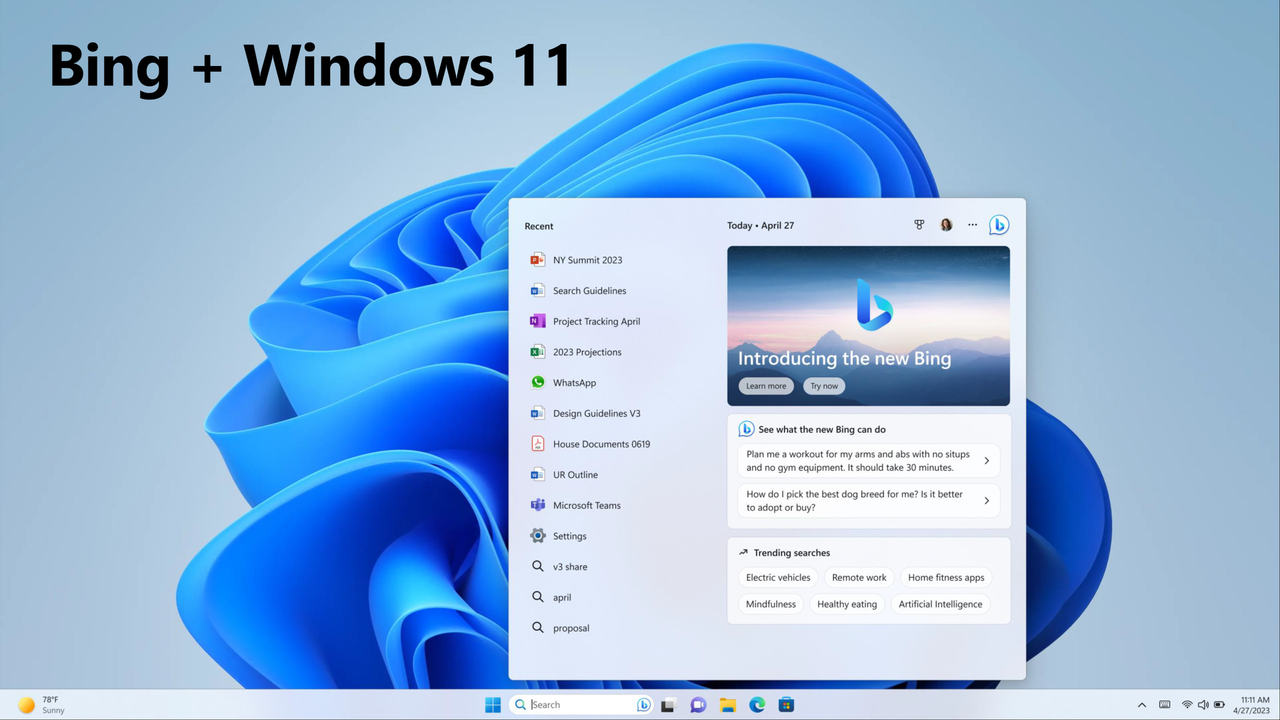Select the Microsoft Teams icon in Recent list
Screen dimensions: 1280x720
538,505
